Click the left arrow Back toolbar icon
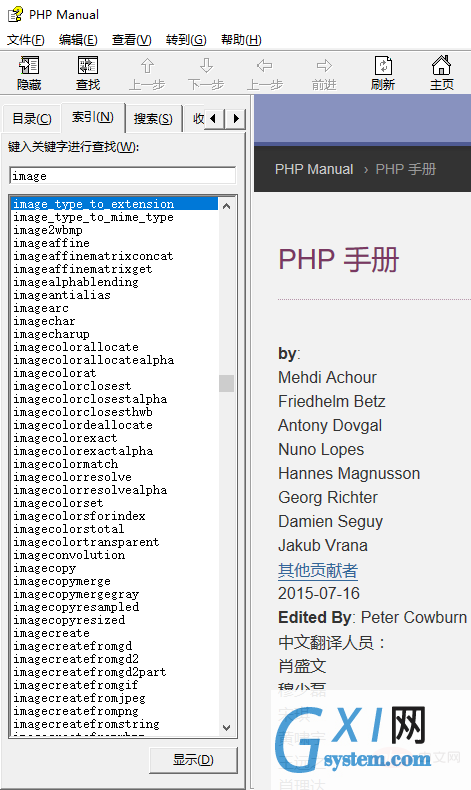Viewport: 471px width, 790px height. coord(264,65)
